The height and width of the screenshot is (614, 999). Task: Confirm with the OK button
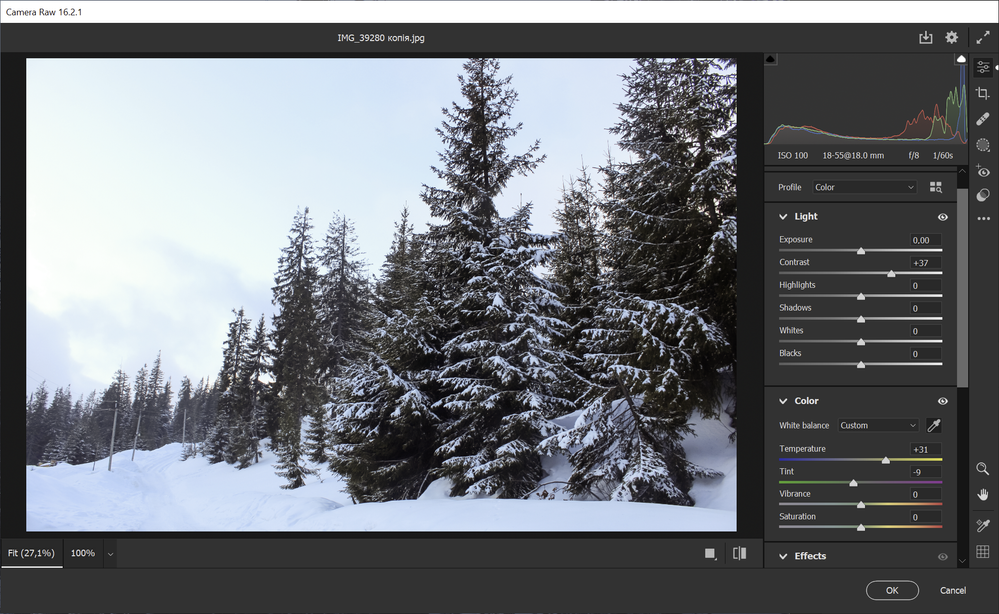(x=892, y=590)
